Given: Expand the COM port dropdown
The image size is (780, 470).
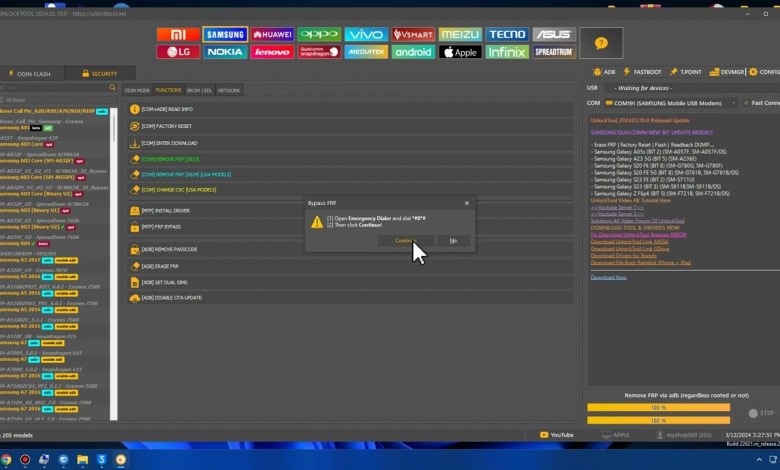Looking at the screenshot, I should coord(733,103).
